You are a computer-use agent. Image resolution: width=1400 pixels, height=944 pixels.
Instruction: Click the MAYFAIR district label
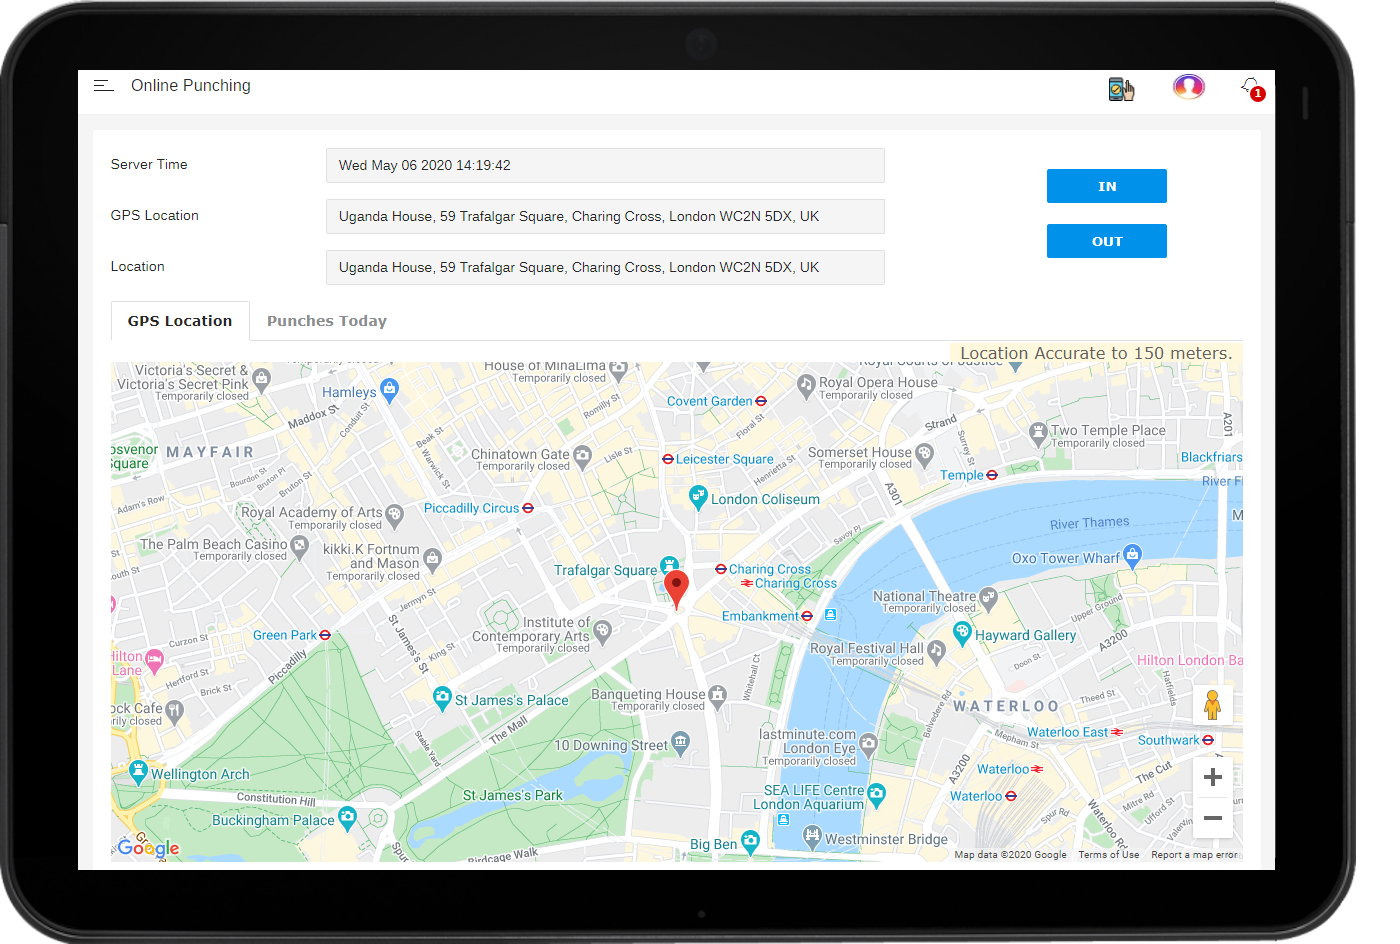[210, 452]
